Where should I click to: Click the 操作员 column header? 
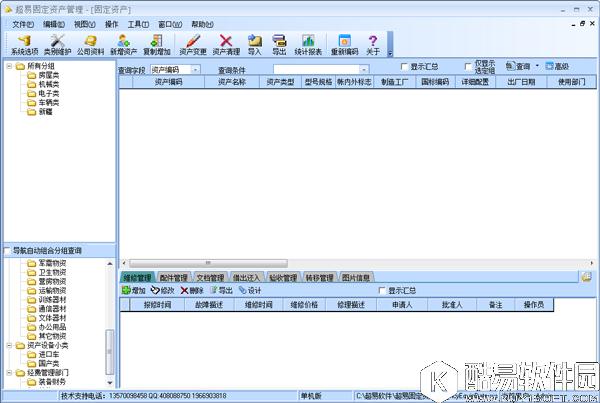(534, 305)
